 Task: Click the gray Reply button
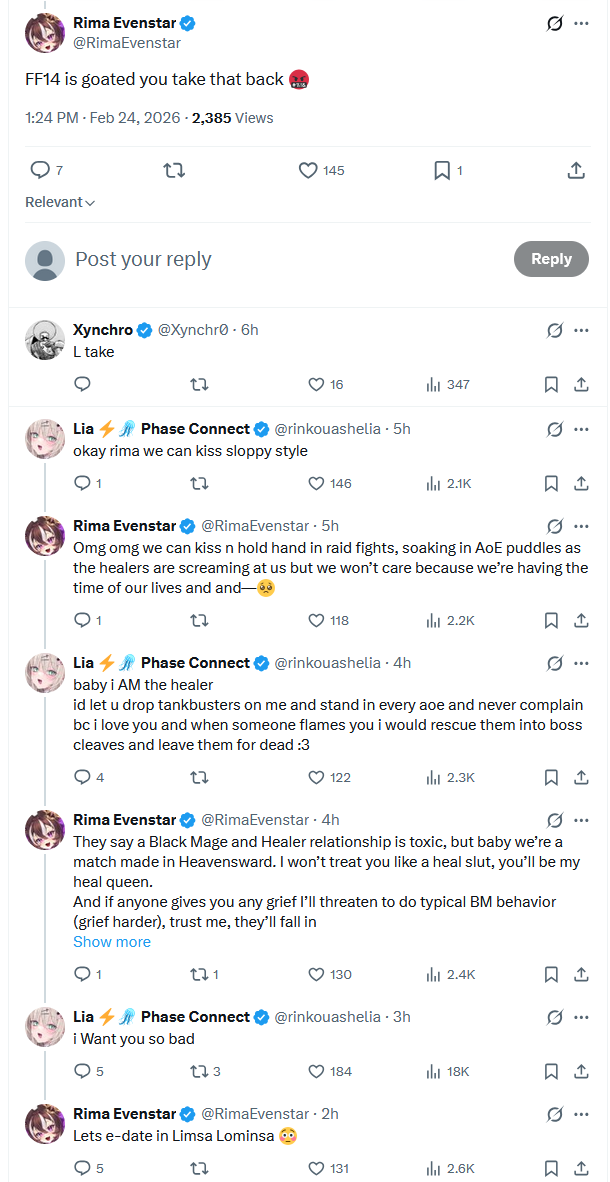(551, 259)
